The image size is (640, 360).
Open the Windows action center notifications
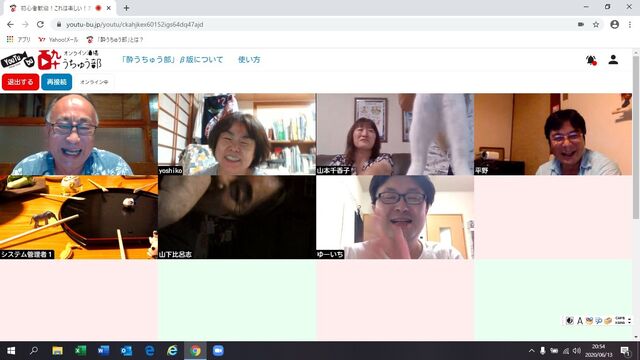625,351
